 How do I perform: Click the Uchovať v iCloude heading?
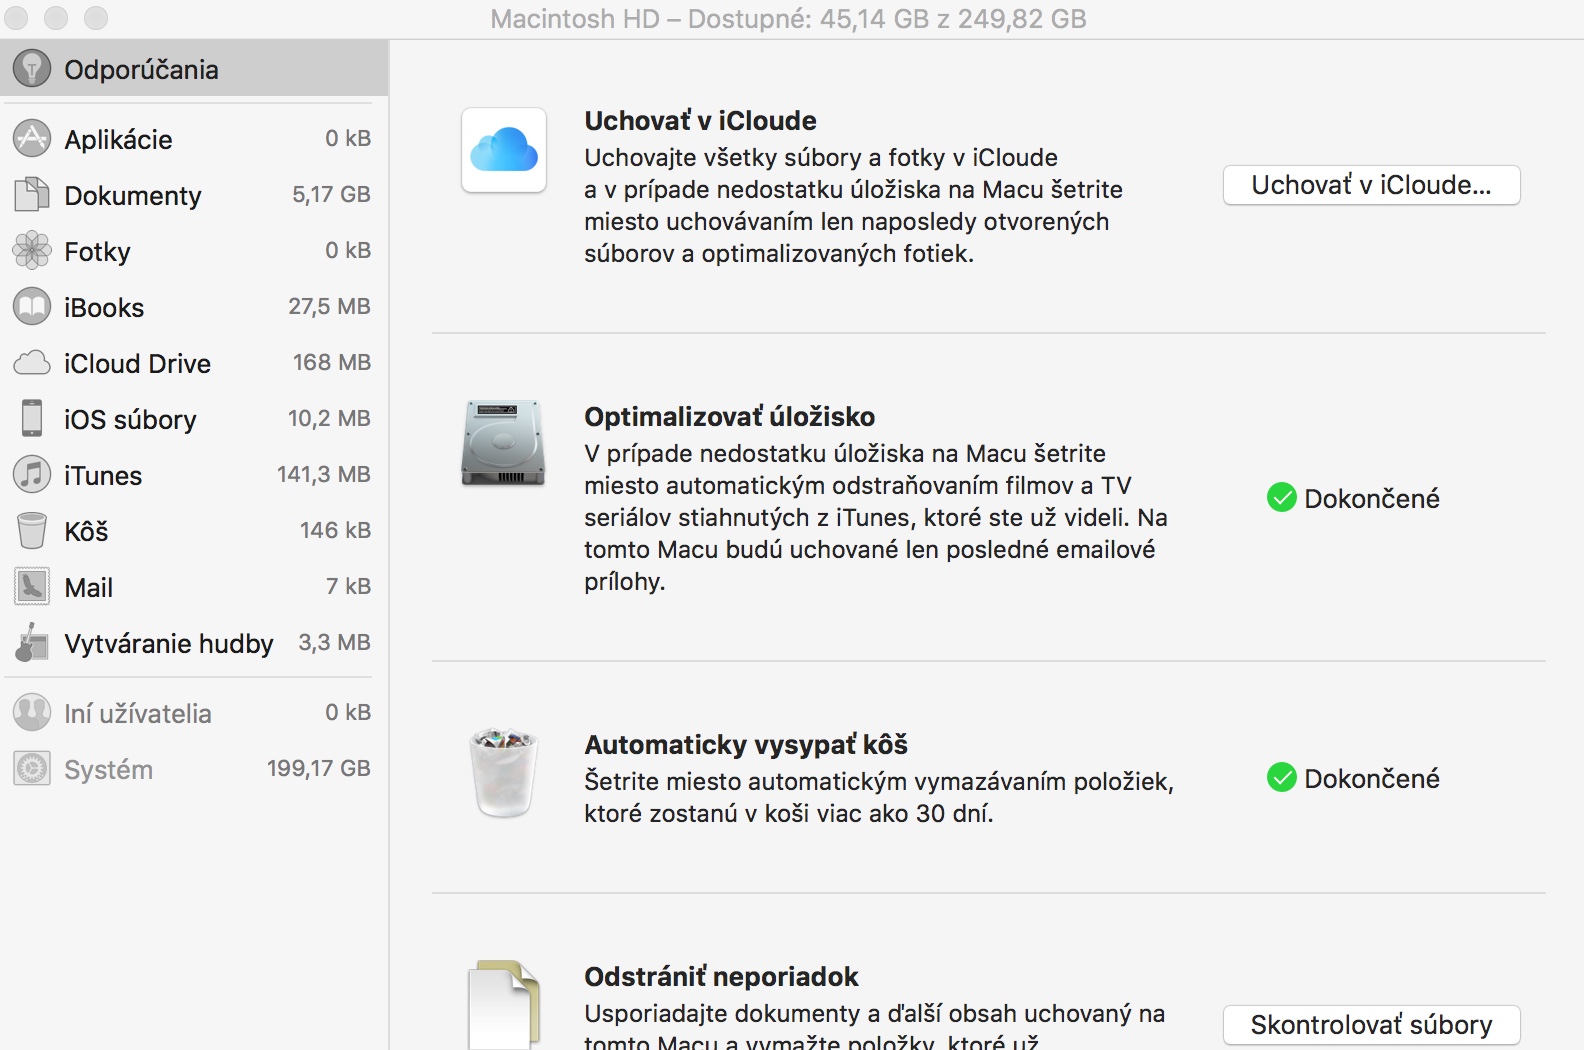coord(700,121)
